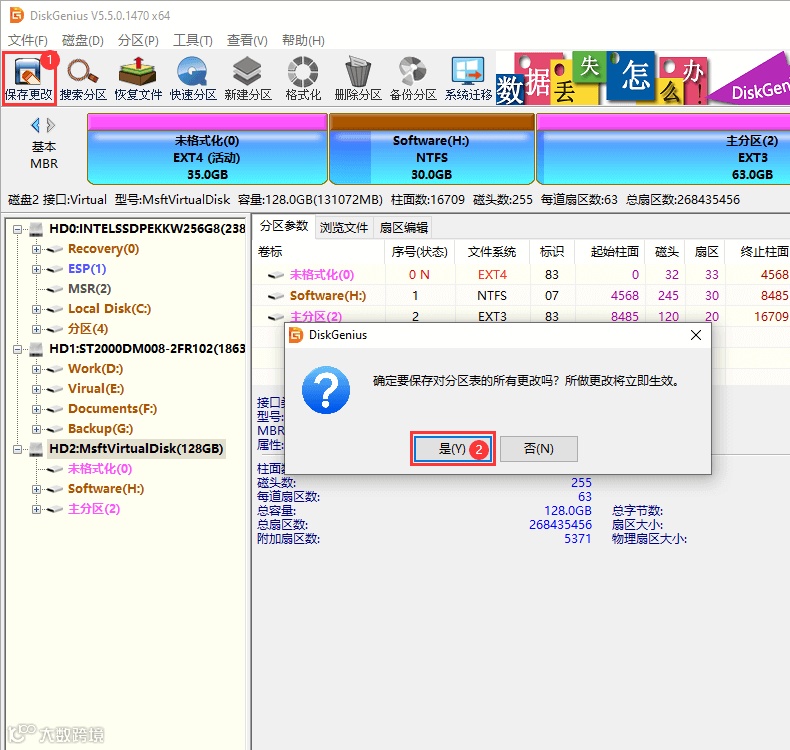The image size is (790, 750).
Task: Open the 帮助(H) menu
Action: (x=303, y=40)
